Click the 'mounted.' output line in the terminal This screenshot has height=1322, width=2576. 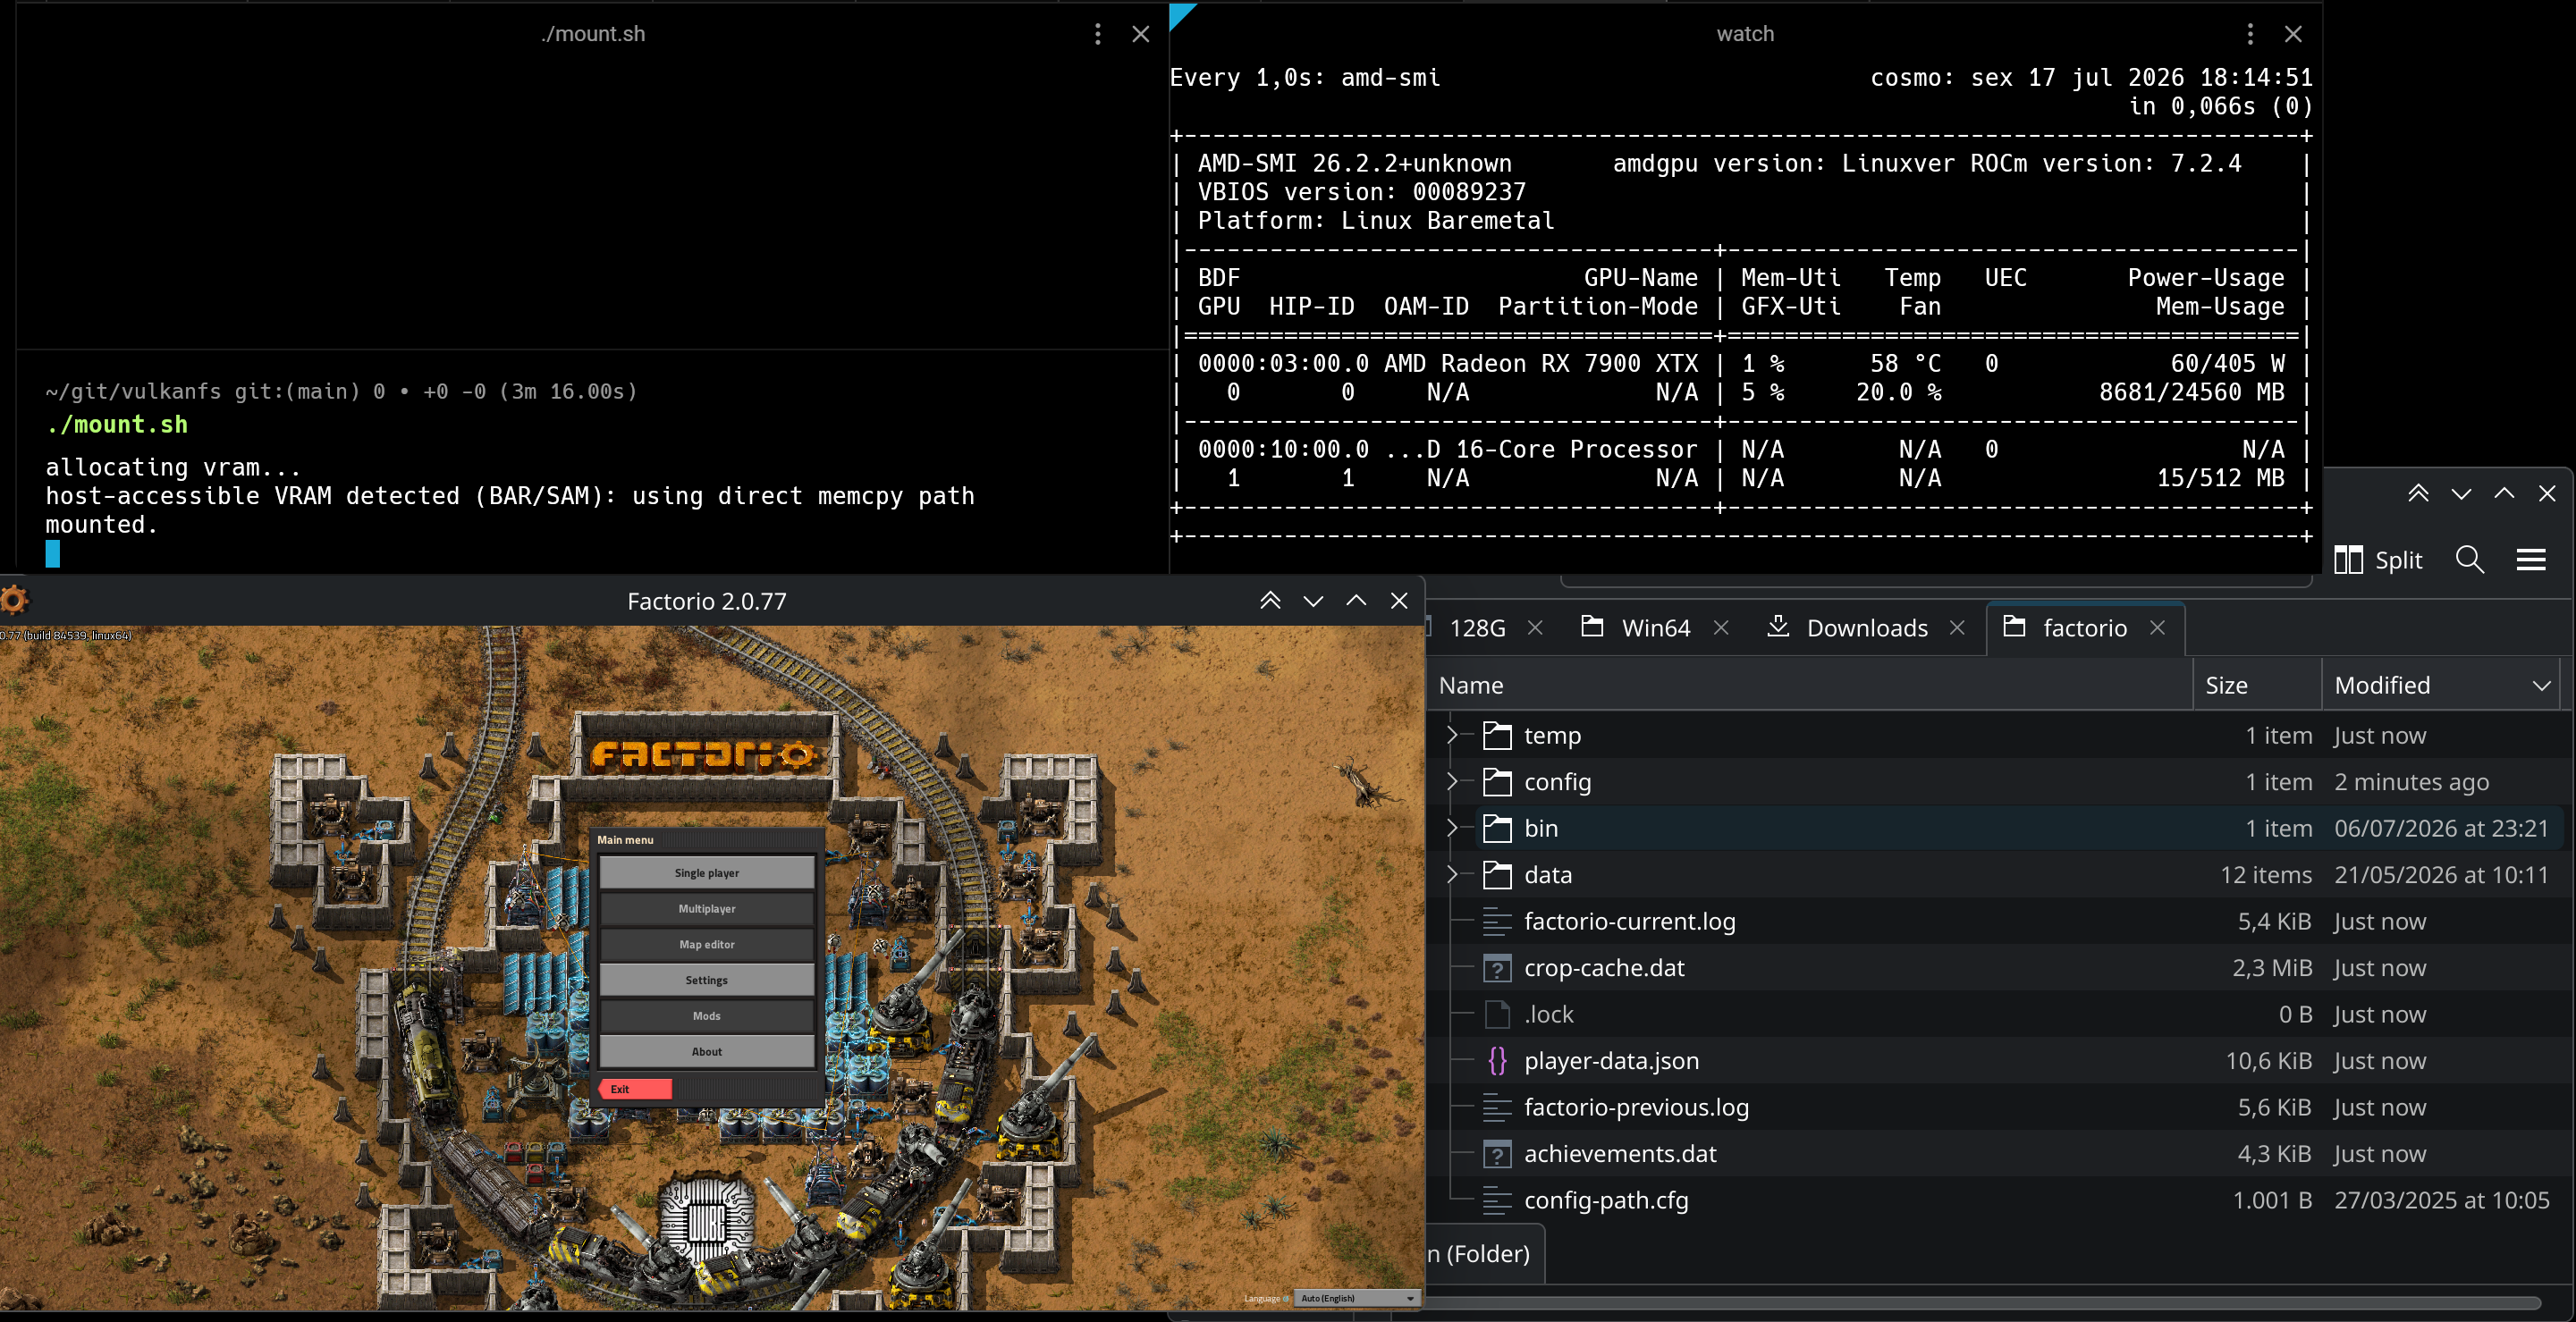point(102,525)
